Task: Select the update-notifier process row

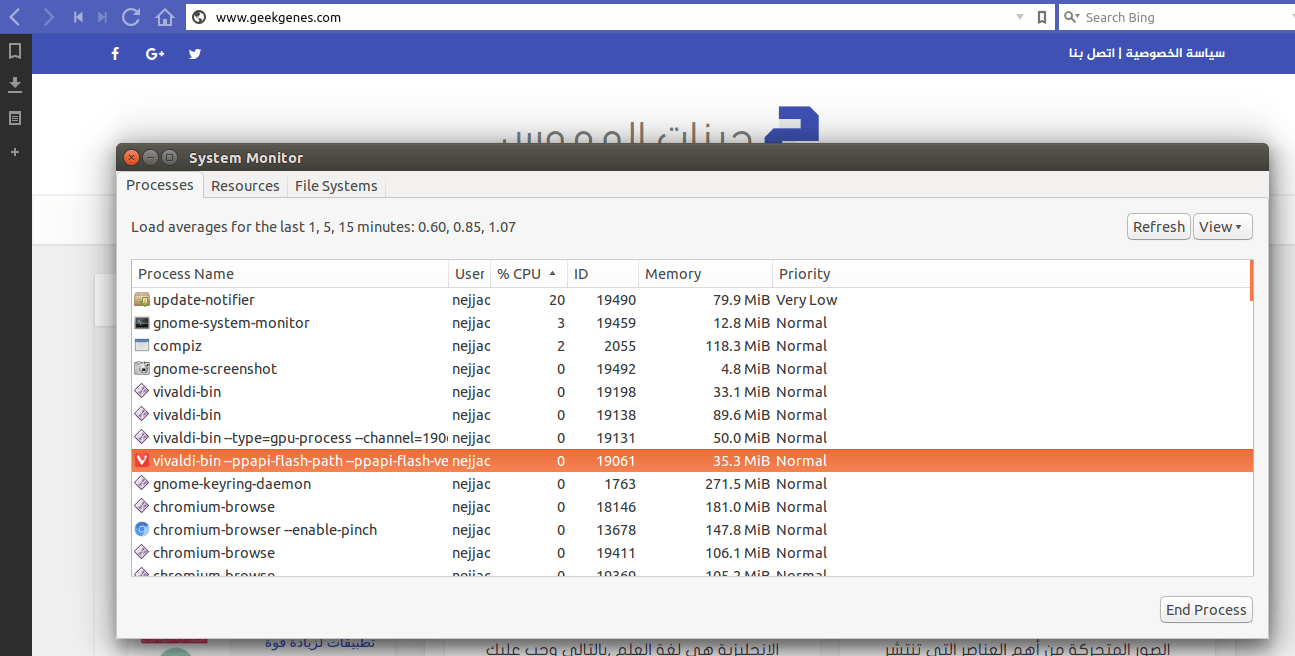Action: tap(691, 300)
